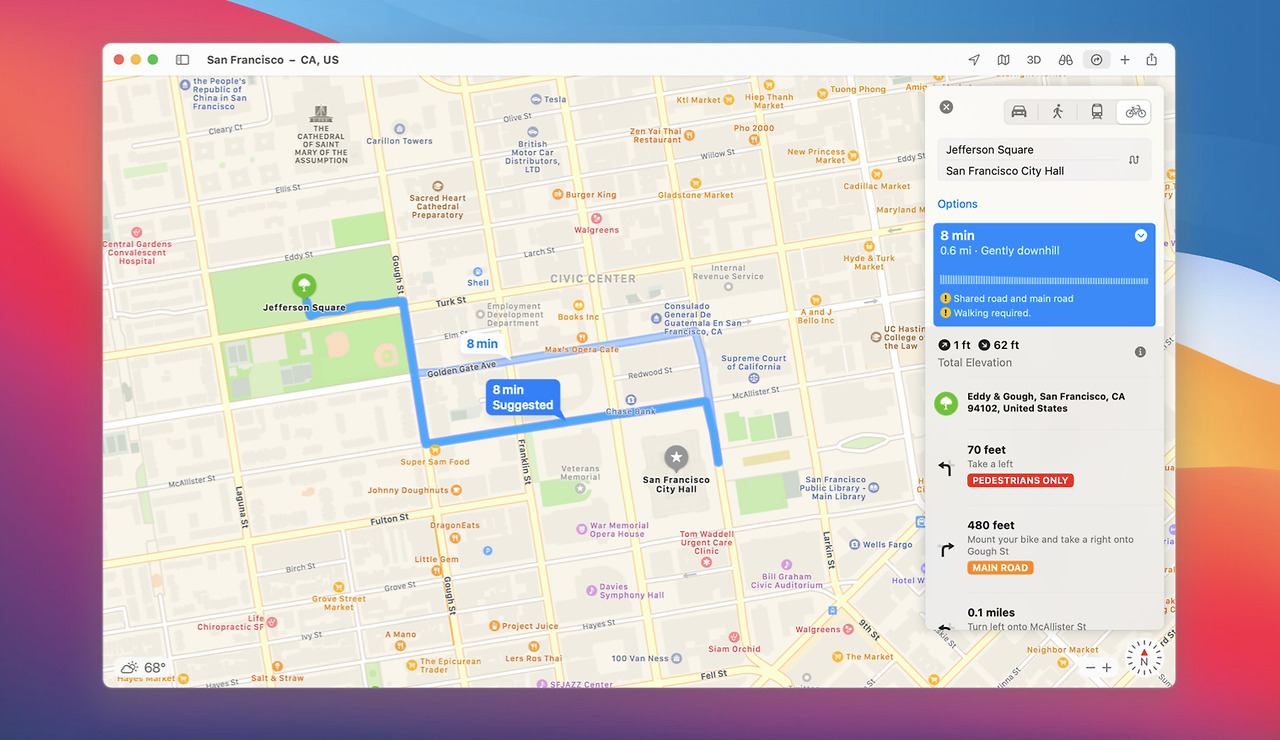The height and width of the screenshot is (740, 1280).
Task: Click the Siam Orchid marker
Action: (x=735, y=636)
